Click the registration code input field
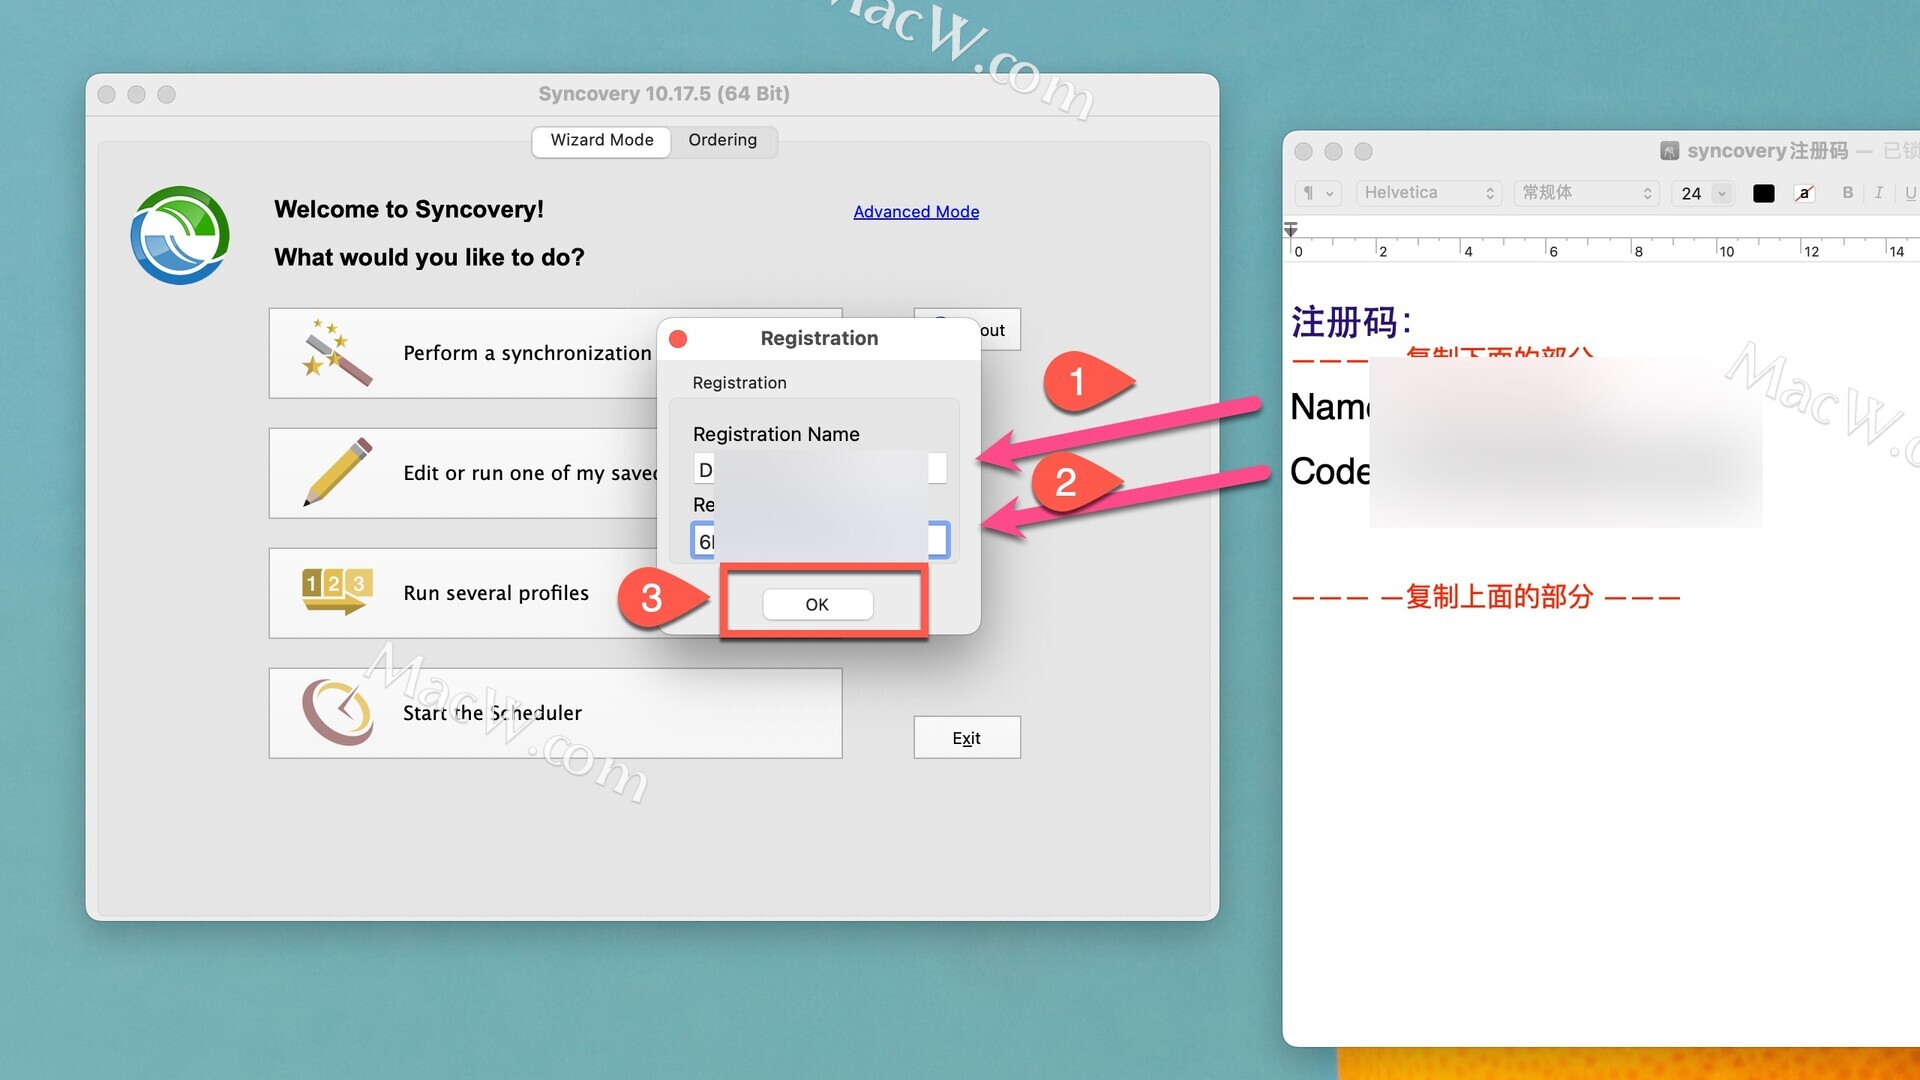This screenshot has width=1920, height=1080. (820, 540)
